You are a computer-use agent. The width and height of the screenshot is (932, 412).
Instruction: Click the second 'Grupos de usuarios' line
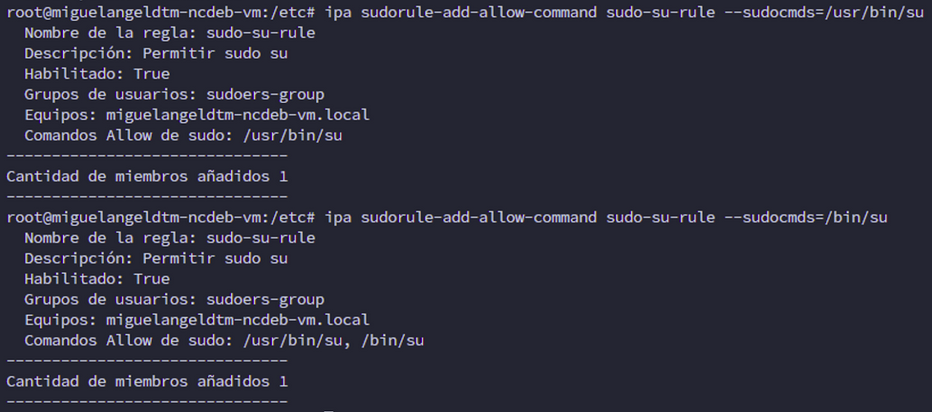click(x=173, y=299)
